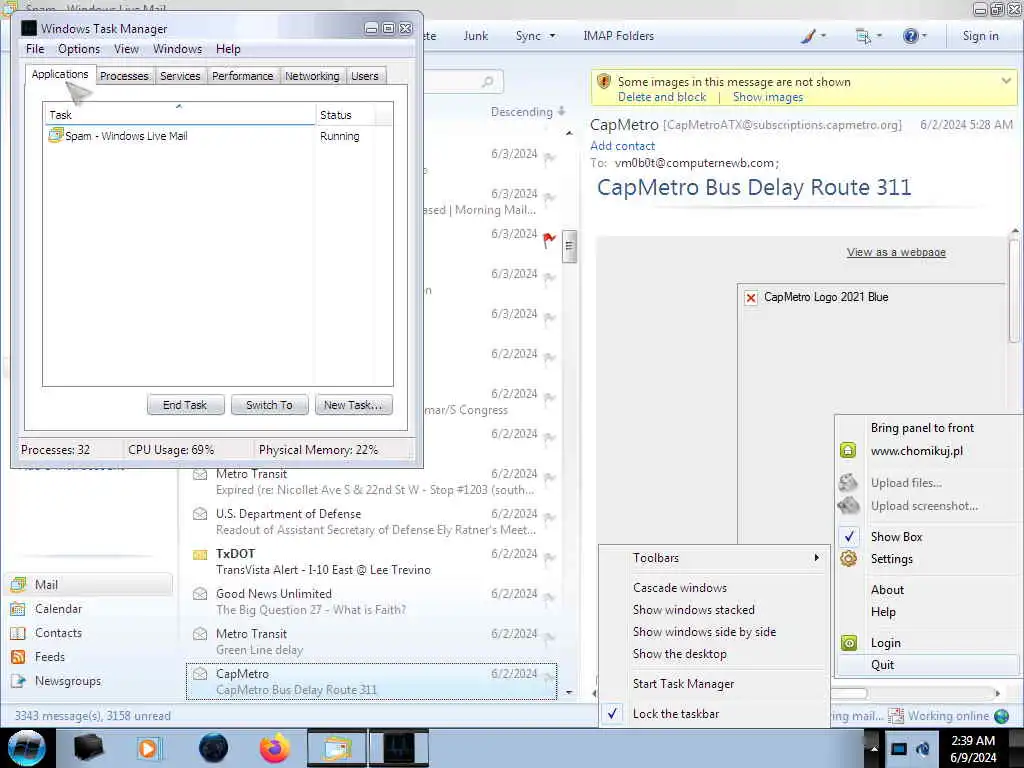Click the blue help question mark icon
1024x768 pixels.
click(x=910, y=36)
